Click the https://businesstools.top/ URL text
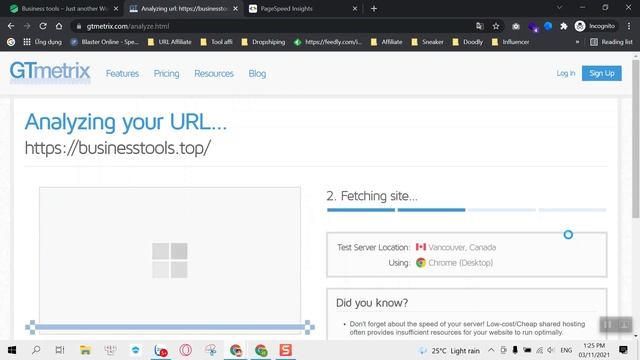 point(118,148)
